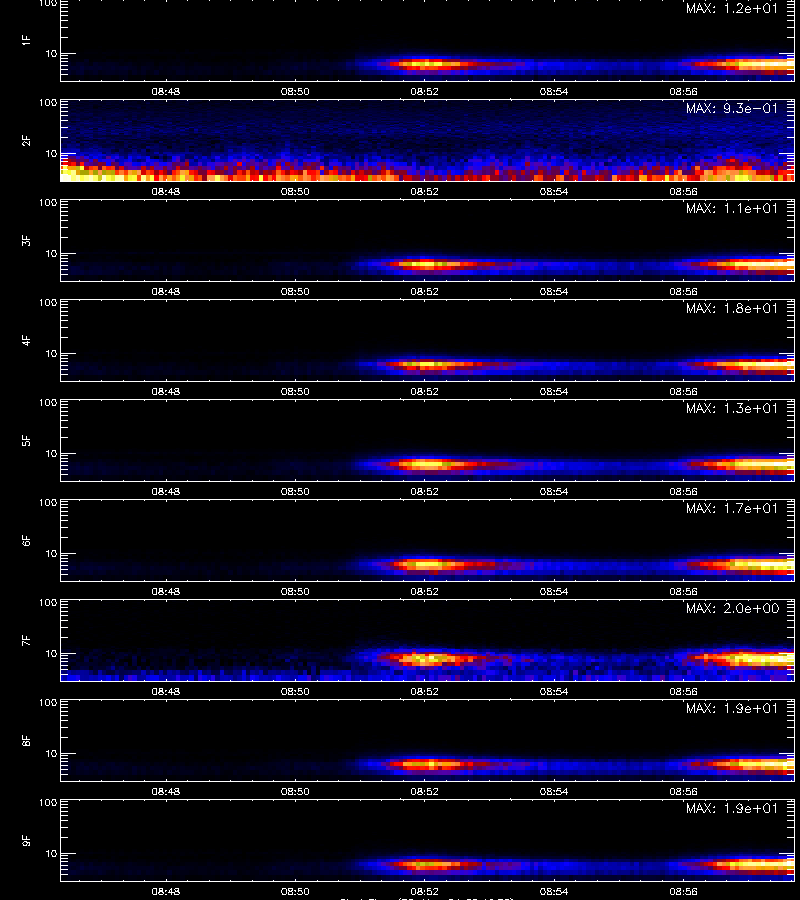The image size is (800, 900).
Task: Click the bright 08:52 burst in panel 7F
Action: pos(430,659)
